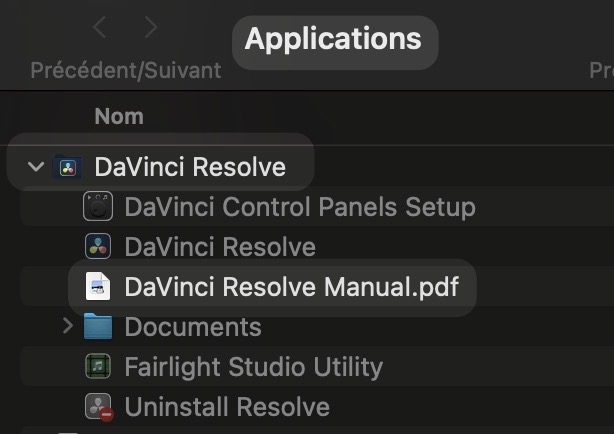
Task: Click the Applications window title
Action: (333, 40)
